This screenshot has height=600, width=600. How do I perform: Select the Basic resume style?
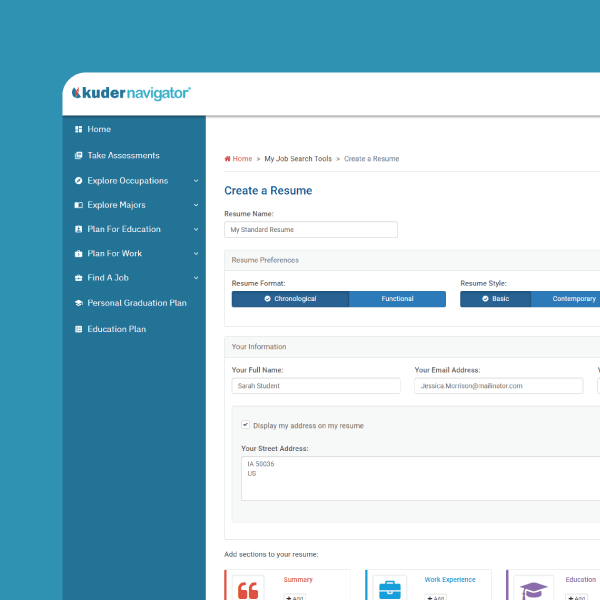pos(496,299)
